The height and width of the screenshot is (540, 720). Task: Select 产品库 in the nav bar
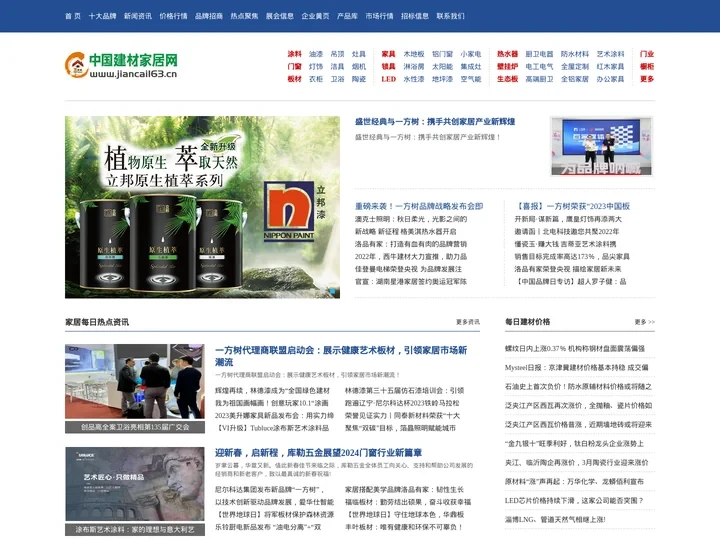point(347,16)
